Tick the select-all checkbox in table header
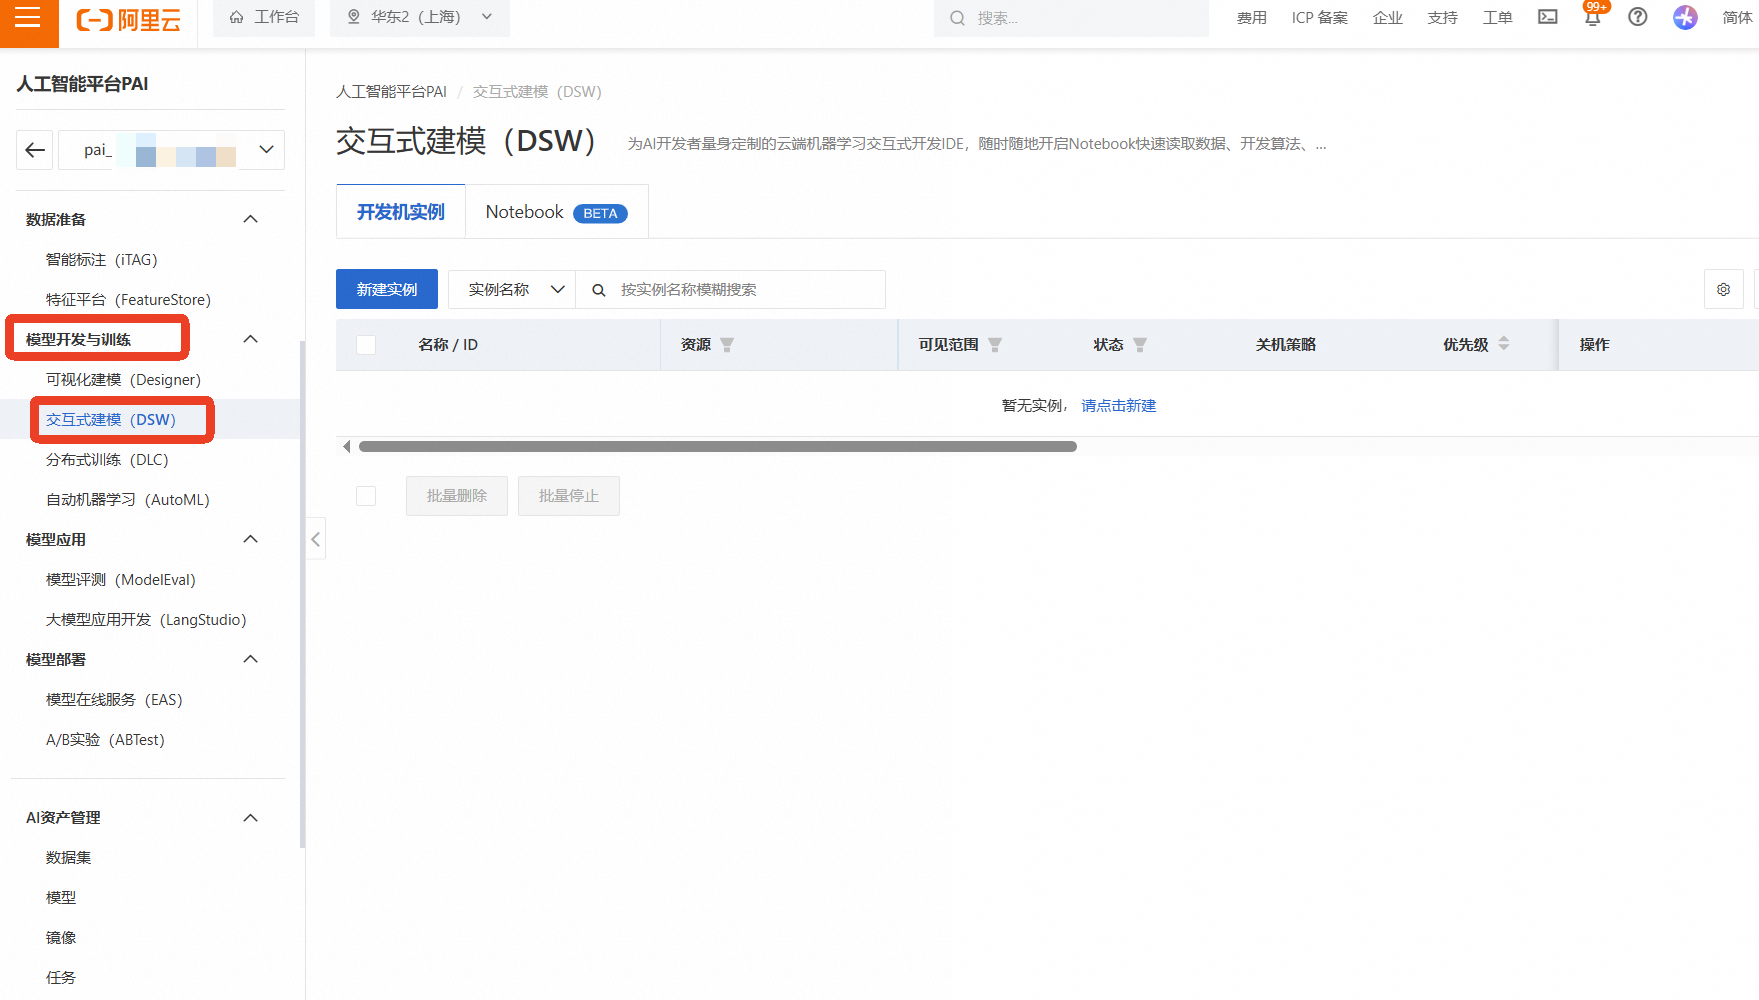The height and width of the screenshot is (1000, 1759). point(366,345)
